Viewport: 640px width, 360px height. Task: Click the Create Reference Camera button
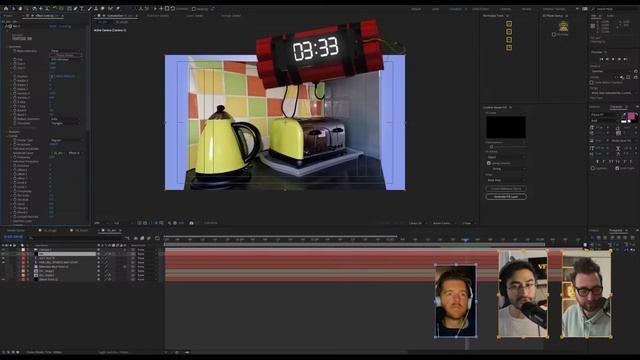[506, 189]
